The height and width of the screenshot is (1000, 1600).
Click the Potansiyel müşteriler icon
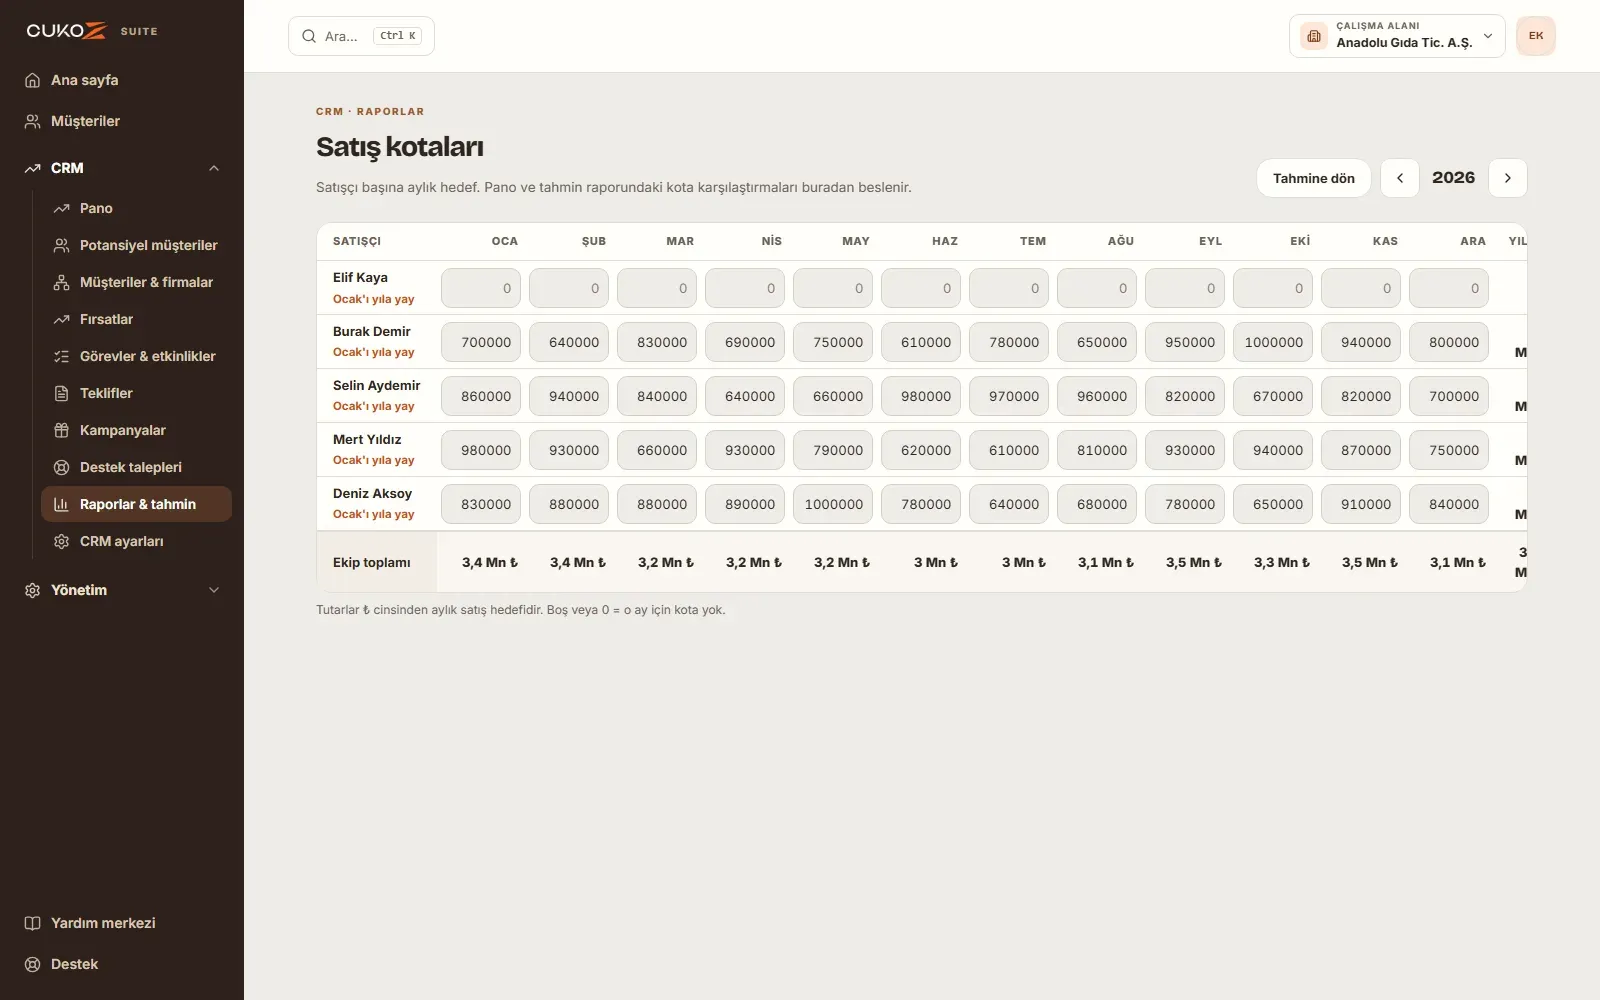(61, 245)
